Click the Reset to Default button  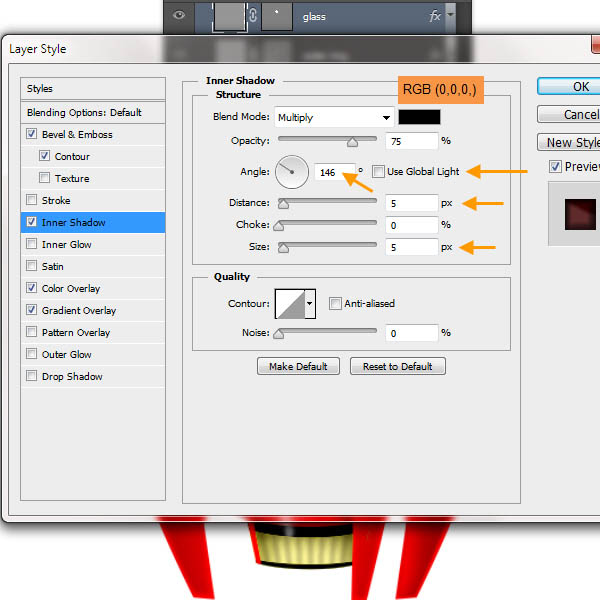pyautogui.click(x=397, y=367)
